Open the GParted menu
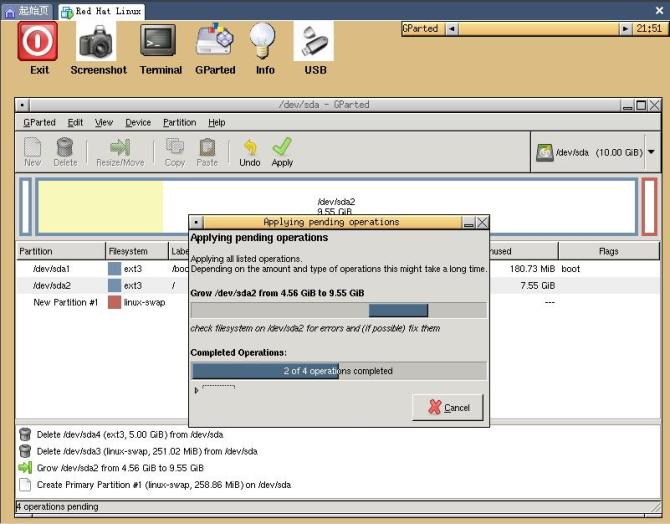 pos(39,123)
